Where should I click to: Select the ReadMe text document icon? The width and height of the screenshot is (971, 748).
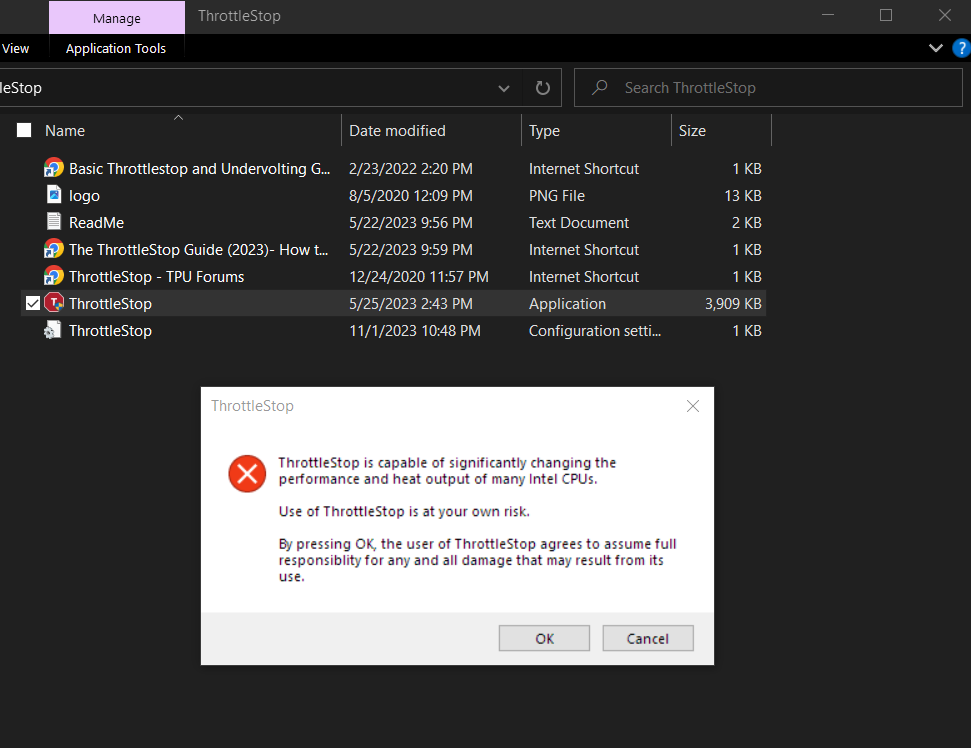[x=54, y=222]
